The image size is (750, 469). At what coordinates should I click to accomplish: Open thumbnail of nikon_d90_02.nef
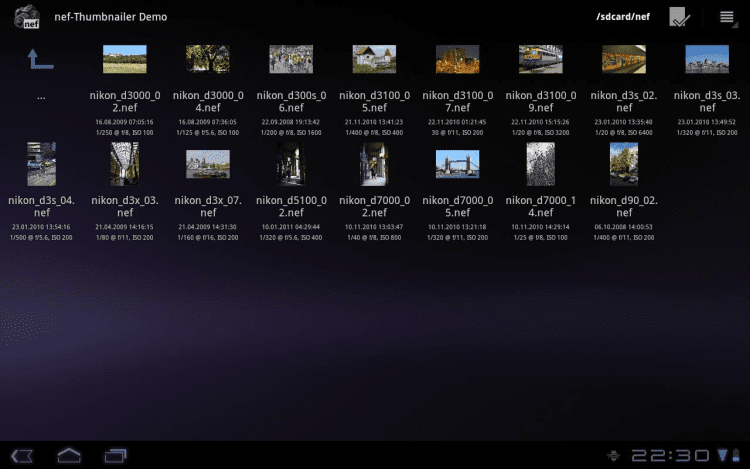coord(624,164)
